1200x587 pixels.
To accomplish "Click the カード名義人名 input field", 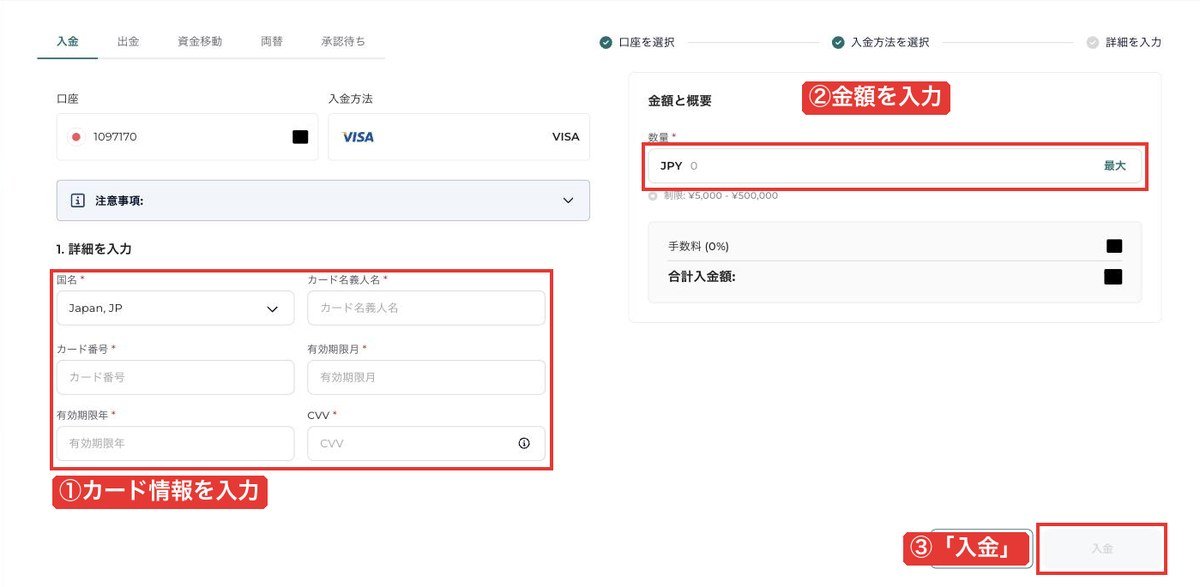I will pyautogui.click(x=426, y=308).
